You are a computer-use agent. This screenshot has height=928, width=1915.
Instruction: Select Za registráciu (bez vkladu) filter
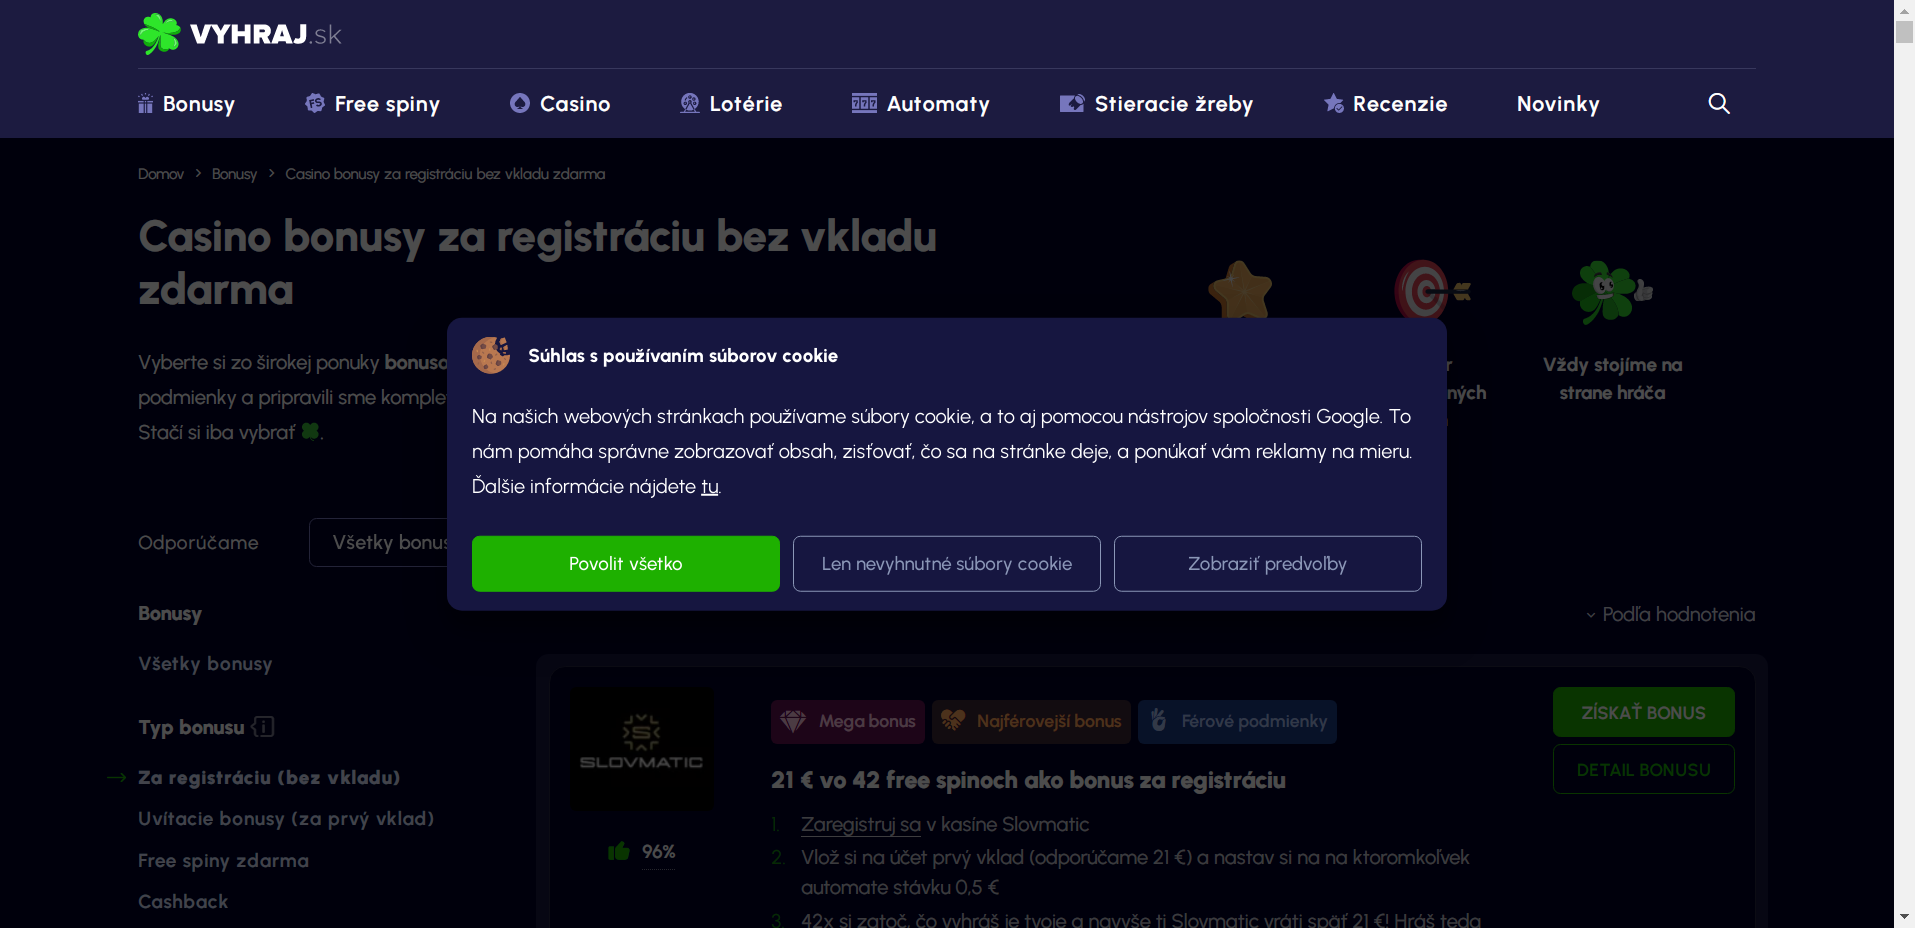click(x=269, y=778)
